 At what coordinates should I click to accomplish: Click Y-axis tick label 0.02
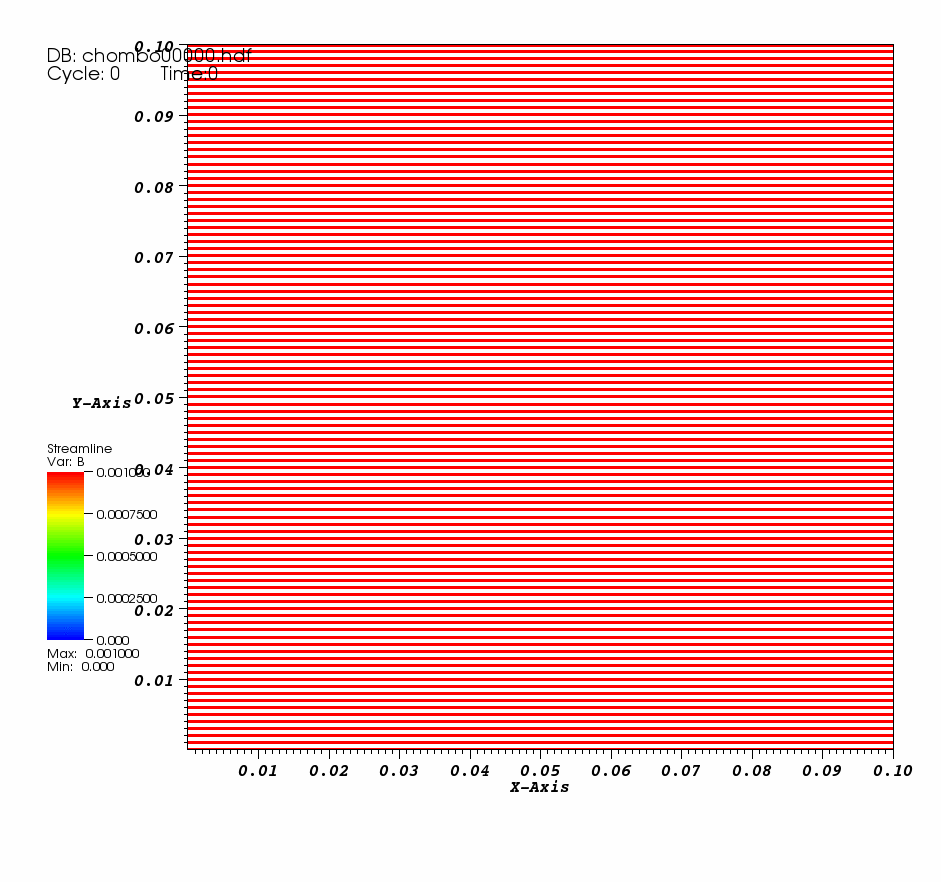tap(154, 611)
